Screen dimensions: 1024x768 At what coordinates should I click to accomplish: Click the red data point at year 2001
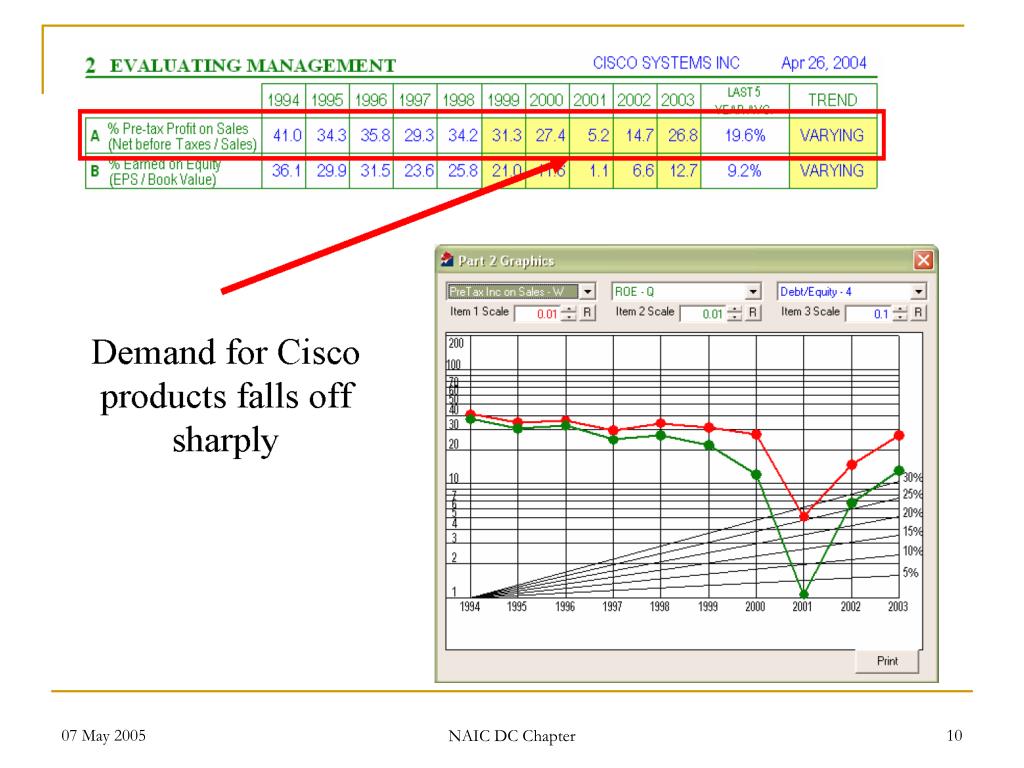pyautogui.click(x=804, y=516)
